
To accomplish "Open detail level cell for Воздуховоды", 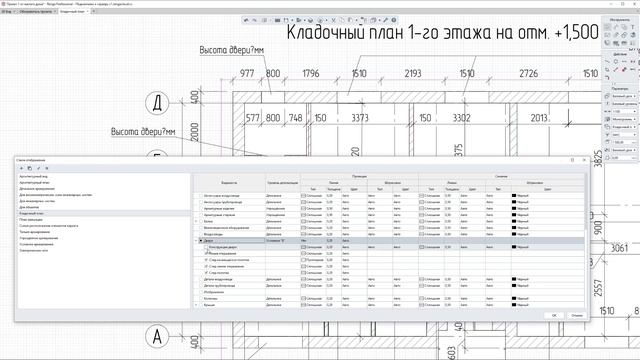I will [x=282, y=234].
